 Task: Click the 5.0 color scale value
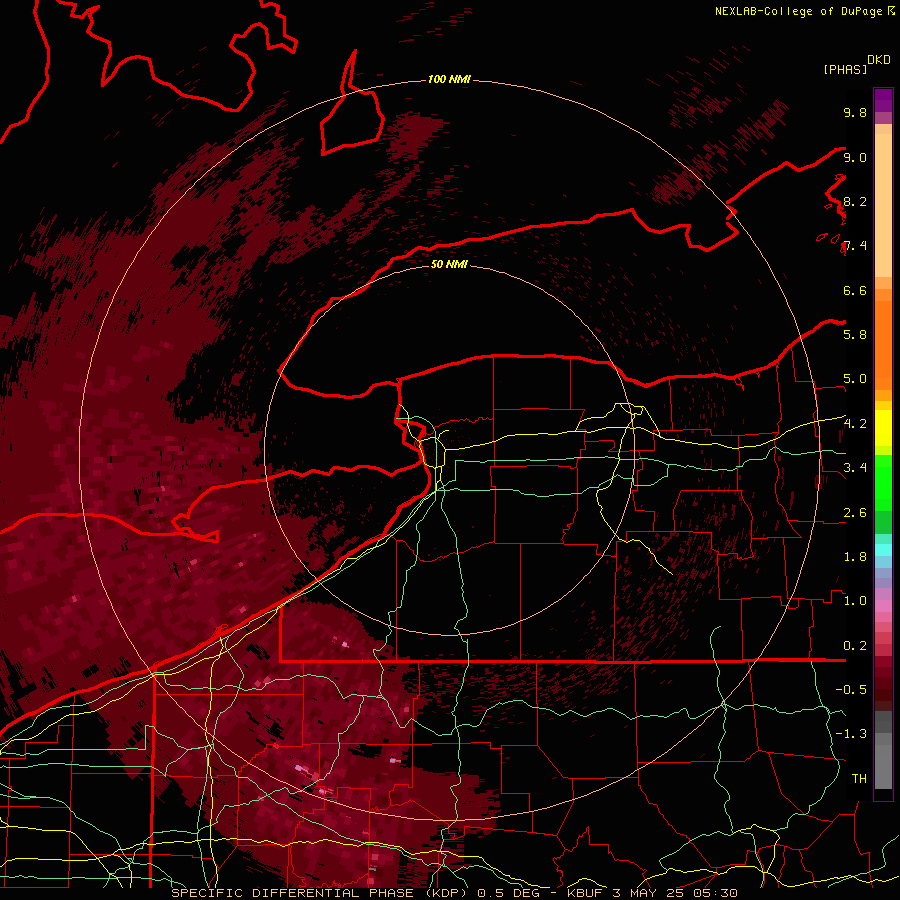[x=855, y=379]
